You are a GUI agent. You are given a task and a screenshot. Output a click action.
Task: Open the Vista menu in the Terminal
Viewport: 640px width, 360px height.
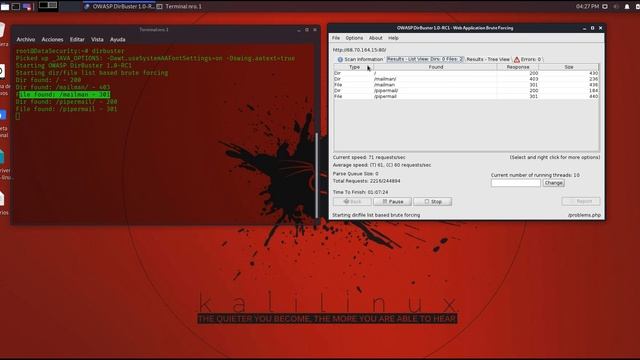[97, 40]
